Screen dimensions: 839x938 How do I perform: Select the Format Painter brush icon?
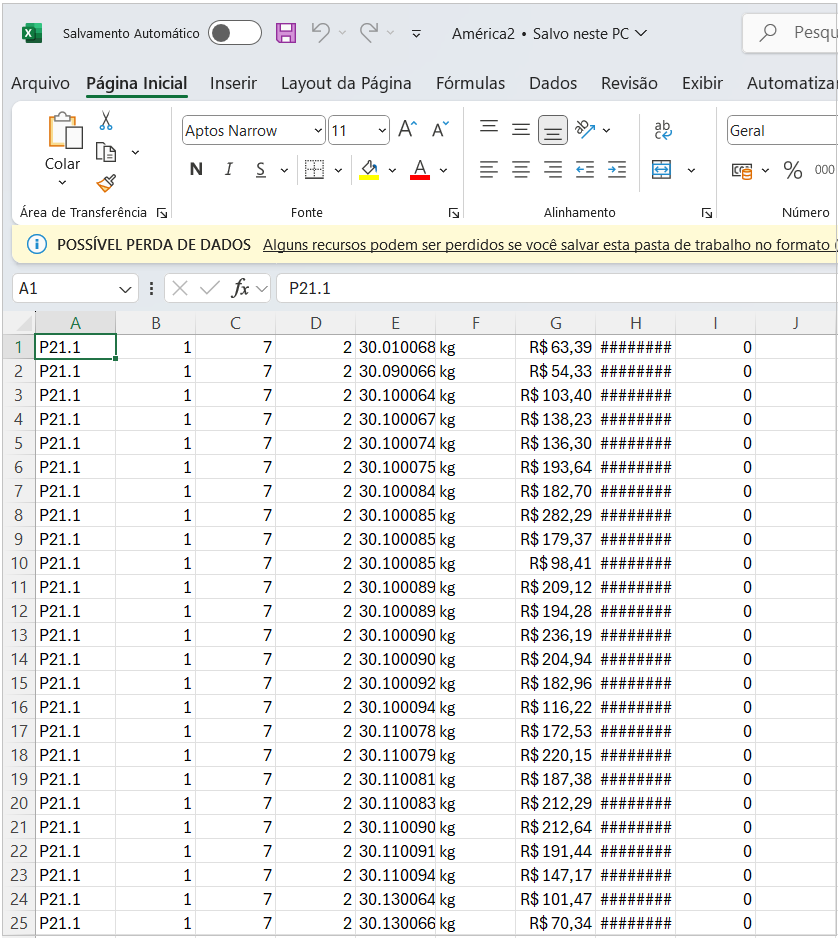(105, 183)
